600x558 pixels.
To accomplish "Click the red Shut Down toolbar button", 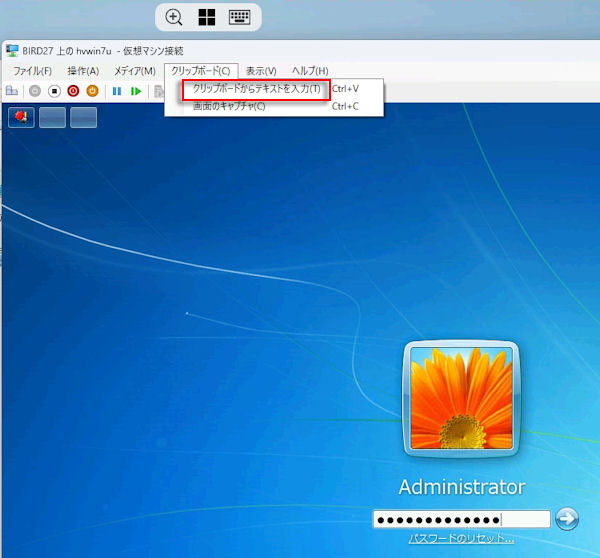I will pos(73,91).
